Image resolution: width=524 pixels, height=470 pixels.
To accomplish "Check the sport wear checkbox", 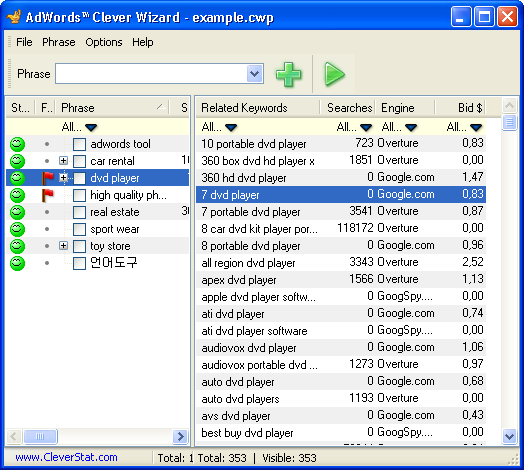I will [79, 230].
